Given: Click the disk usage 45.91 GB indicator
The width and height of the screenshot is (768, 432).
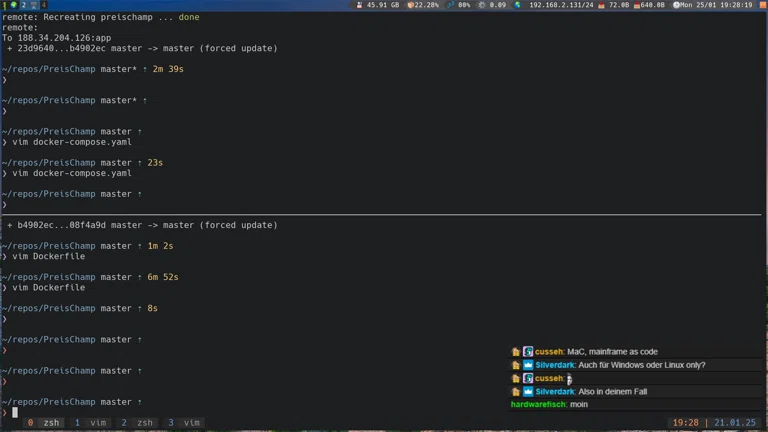Looking at the screenshot, I should point(382,5).
